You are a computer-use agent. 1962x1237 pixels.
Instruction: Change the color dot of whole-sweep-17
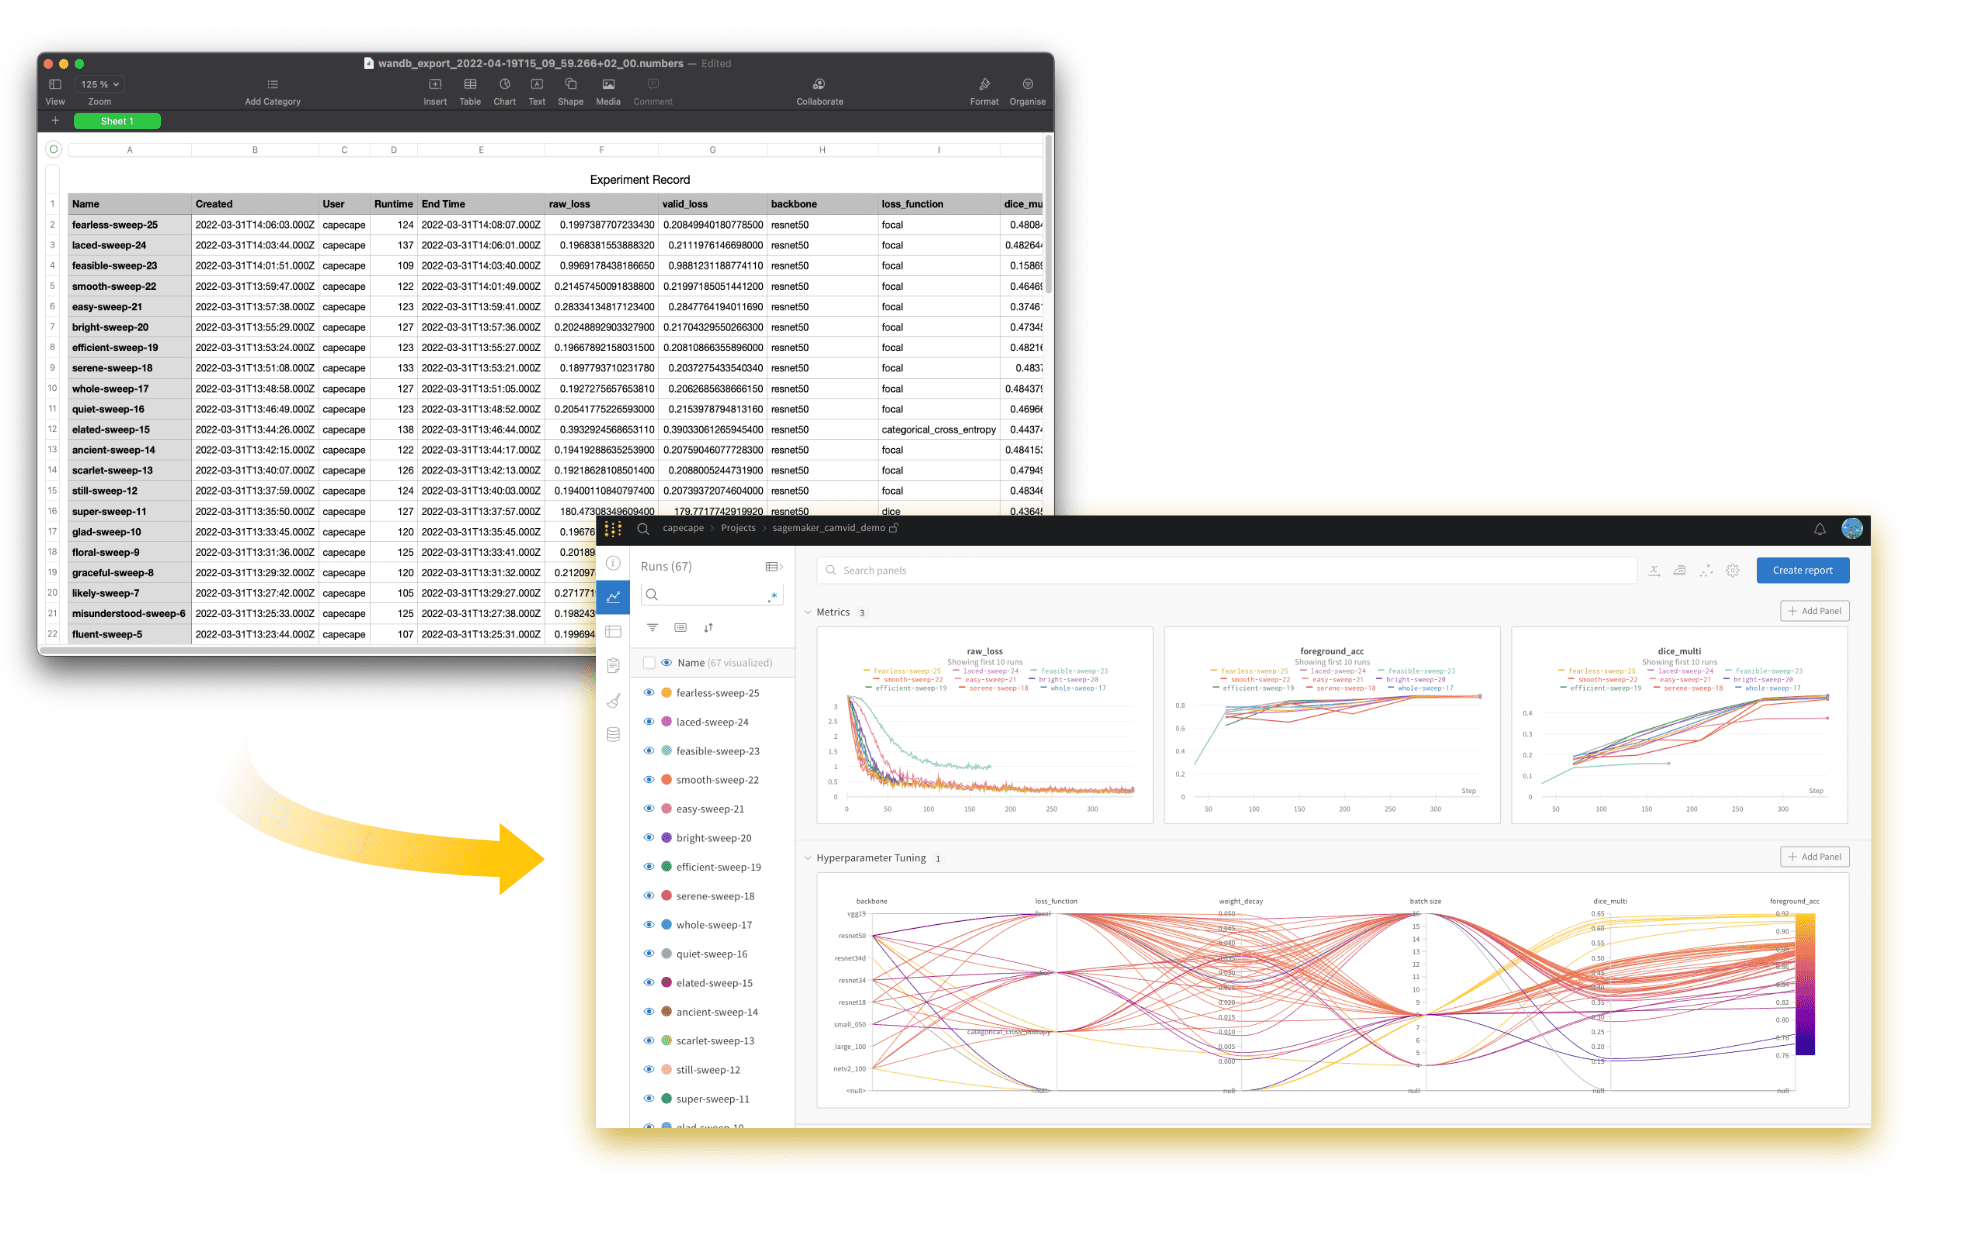pyautogui.click(x=666, y=925)
